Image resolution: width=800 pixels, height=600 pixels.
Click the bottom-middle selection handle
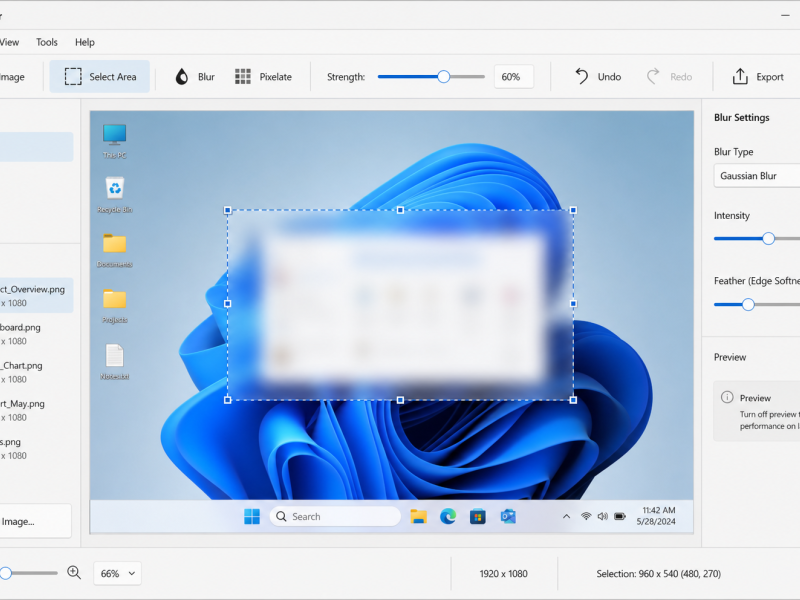point(401,400)
